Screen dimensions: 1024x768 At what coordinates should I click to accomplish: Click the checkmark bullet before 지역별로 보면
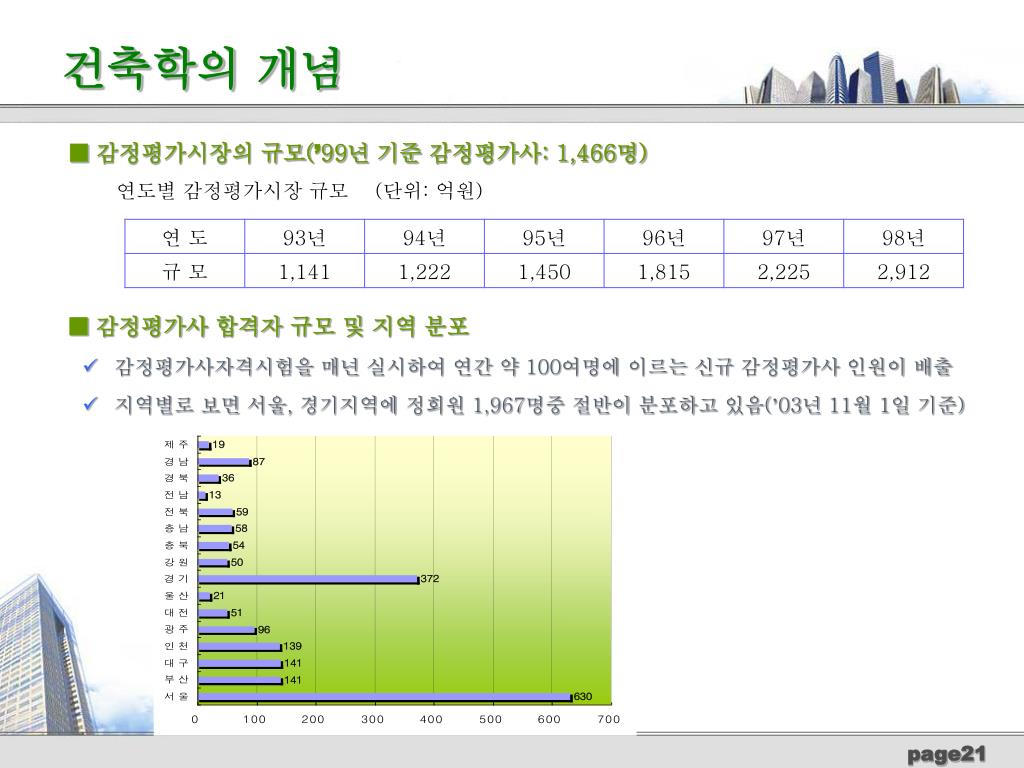pyautogui.click(x=91, y=404)
